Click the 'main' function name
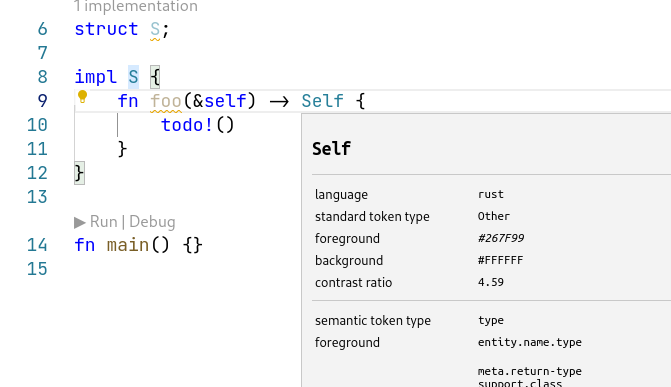The width and height of the screenshot is (671, 387). pos(128,245)
